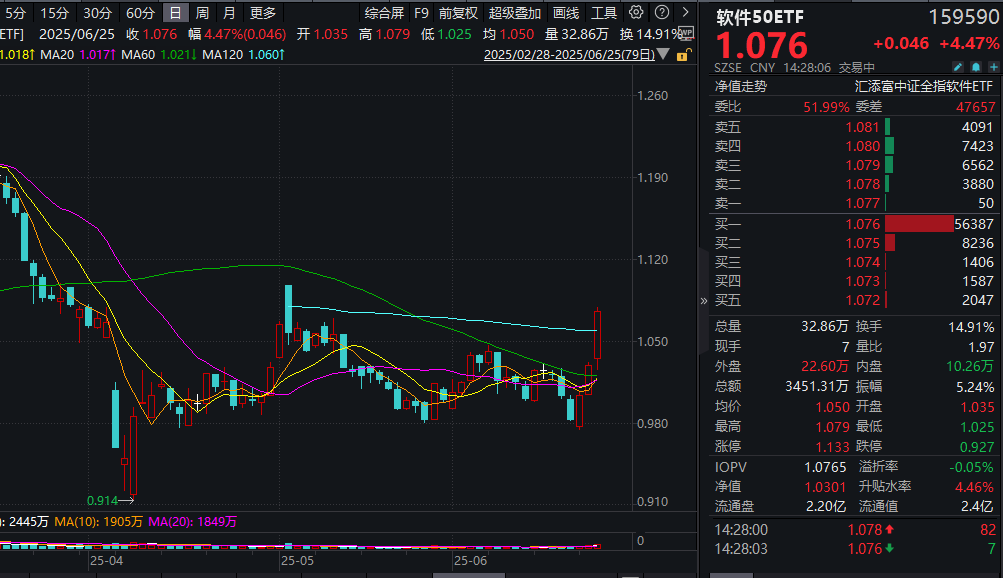This screenshot has width=1003, height=578.
Task: Activate the 画线 drawing tool
Action: [566, 13]
